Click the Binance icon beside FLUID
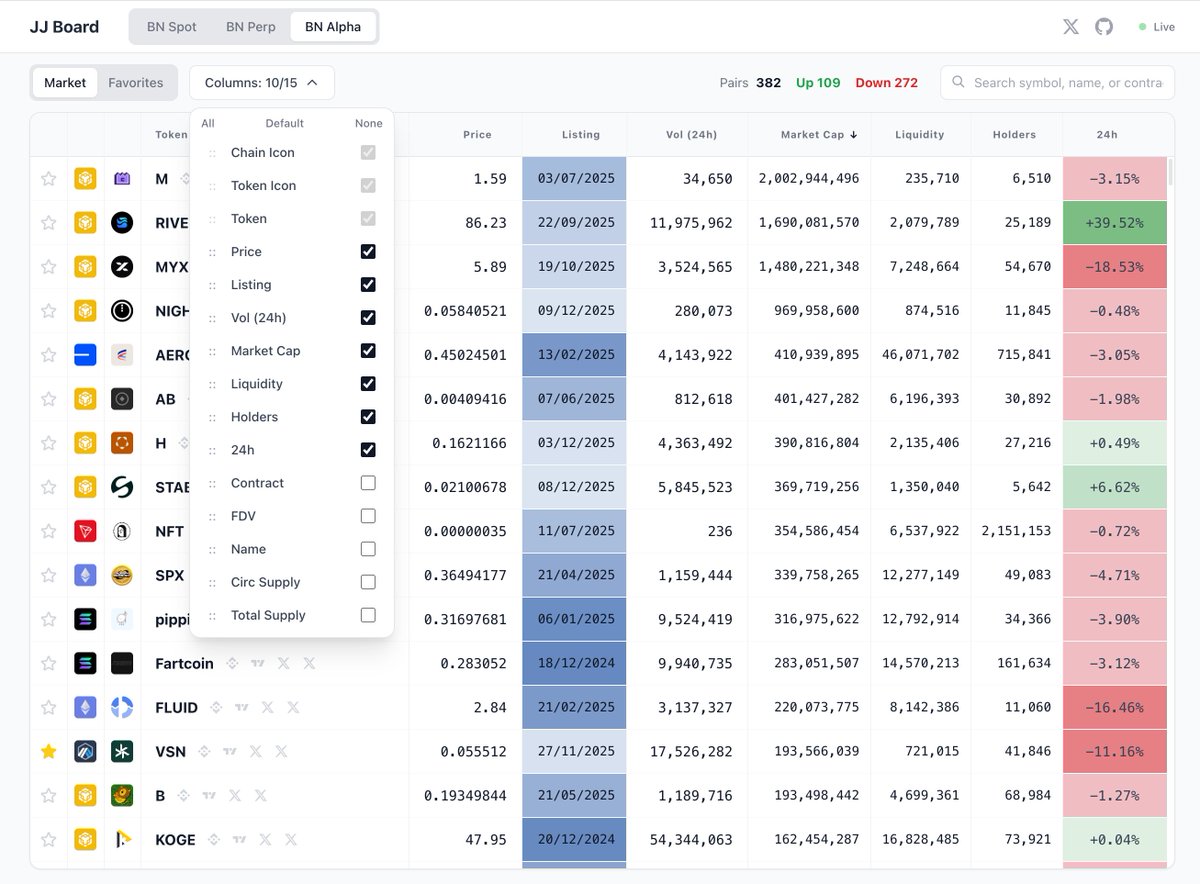This screenshot has width=1200, height=884. [216, 707]
